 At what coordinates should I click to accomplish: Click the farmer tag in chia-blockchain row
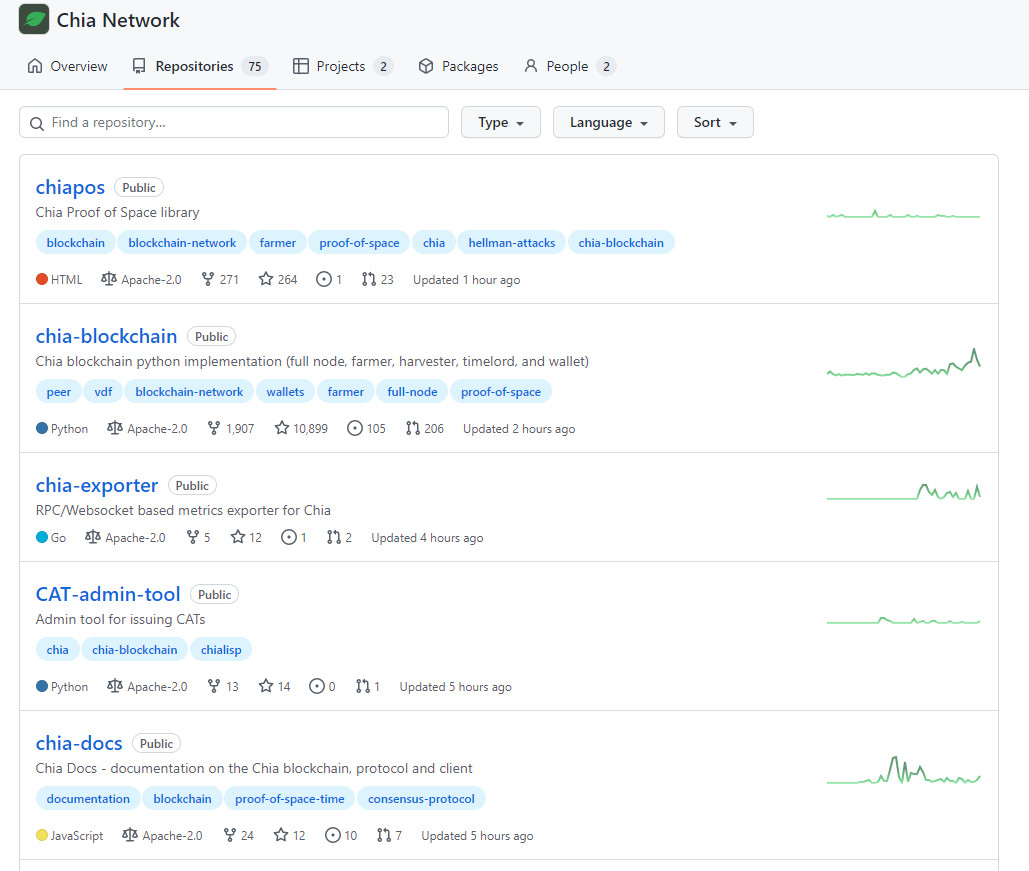point(345,392)
